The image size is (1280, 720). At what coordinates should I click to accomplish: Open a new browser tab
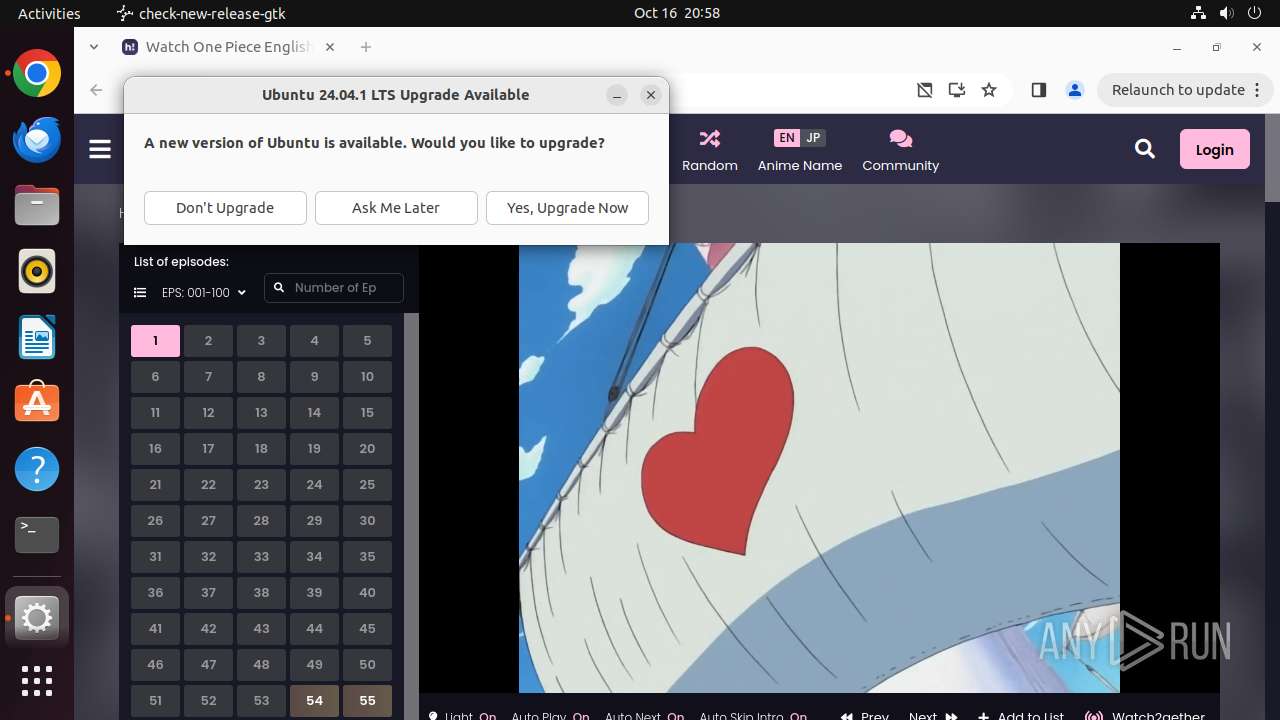tap(366, 47)
